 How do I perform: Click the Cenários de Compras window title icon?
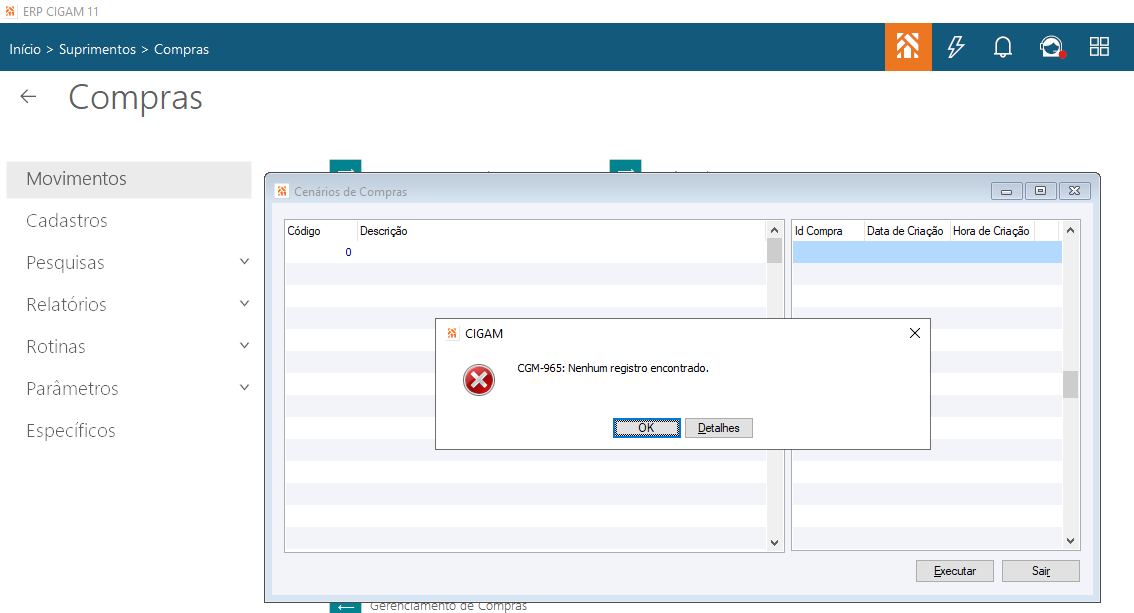(x=282, y=192)
